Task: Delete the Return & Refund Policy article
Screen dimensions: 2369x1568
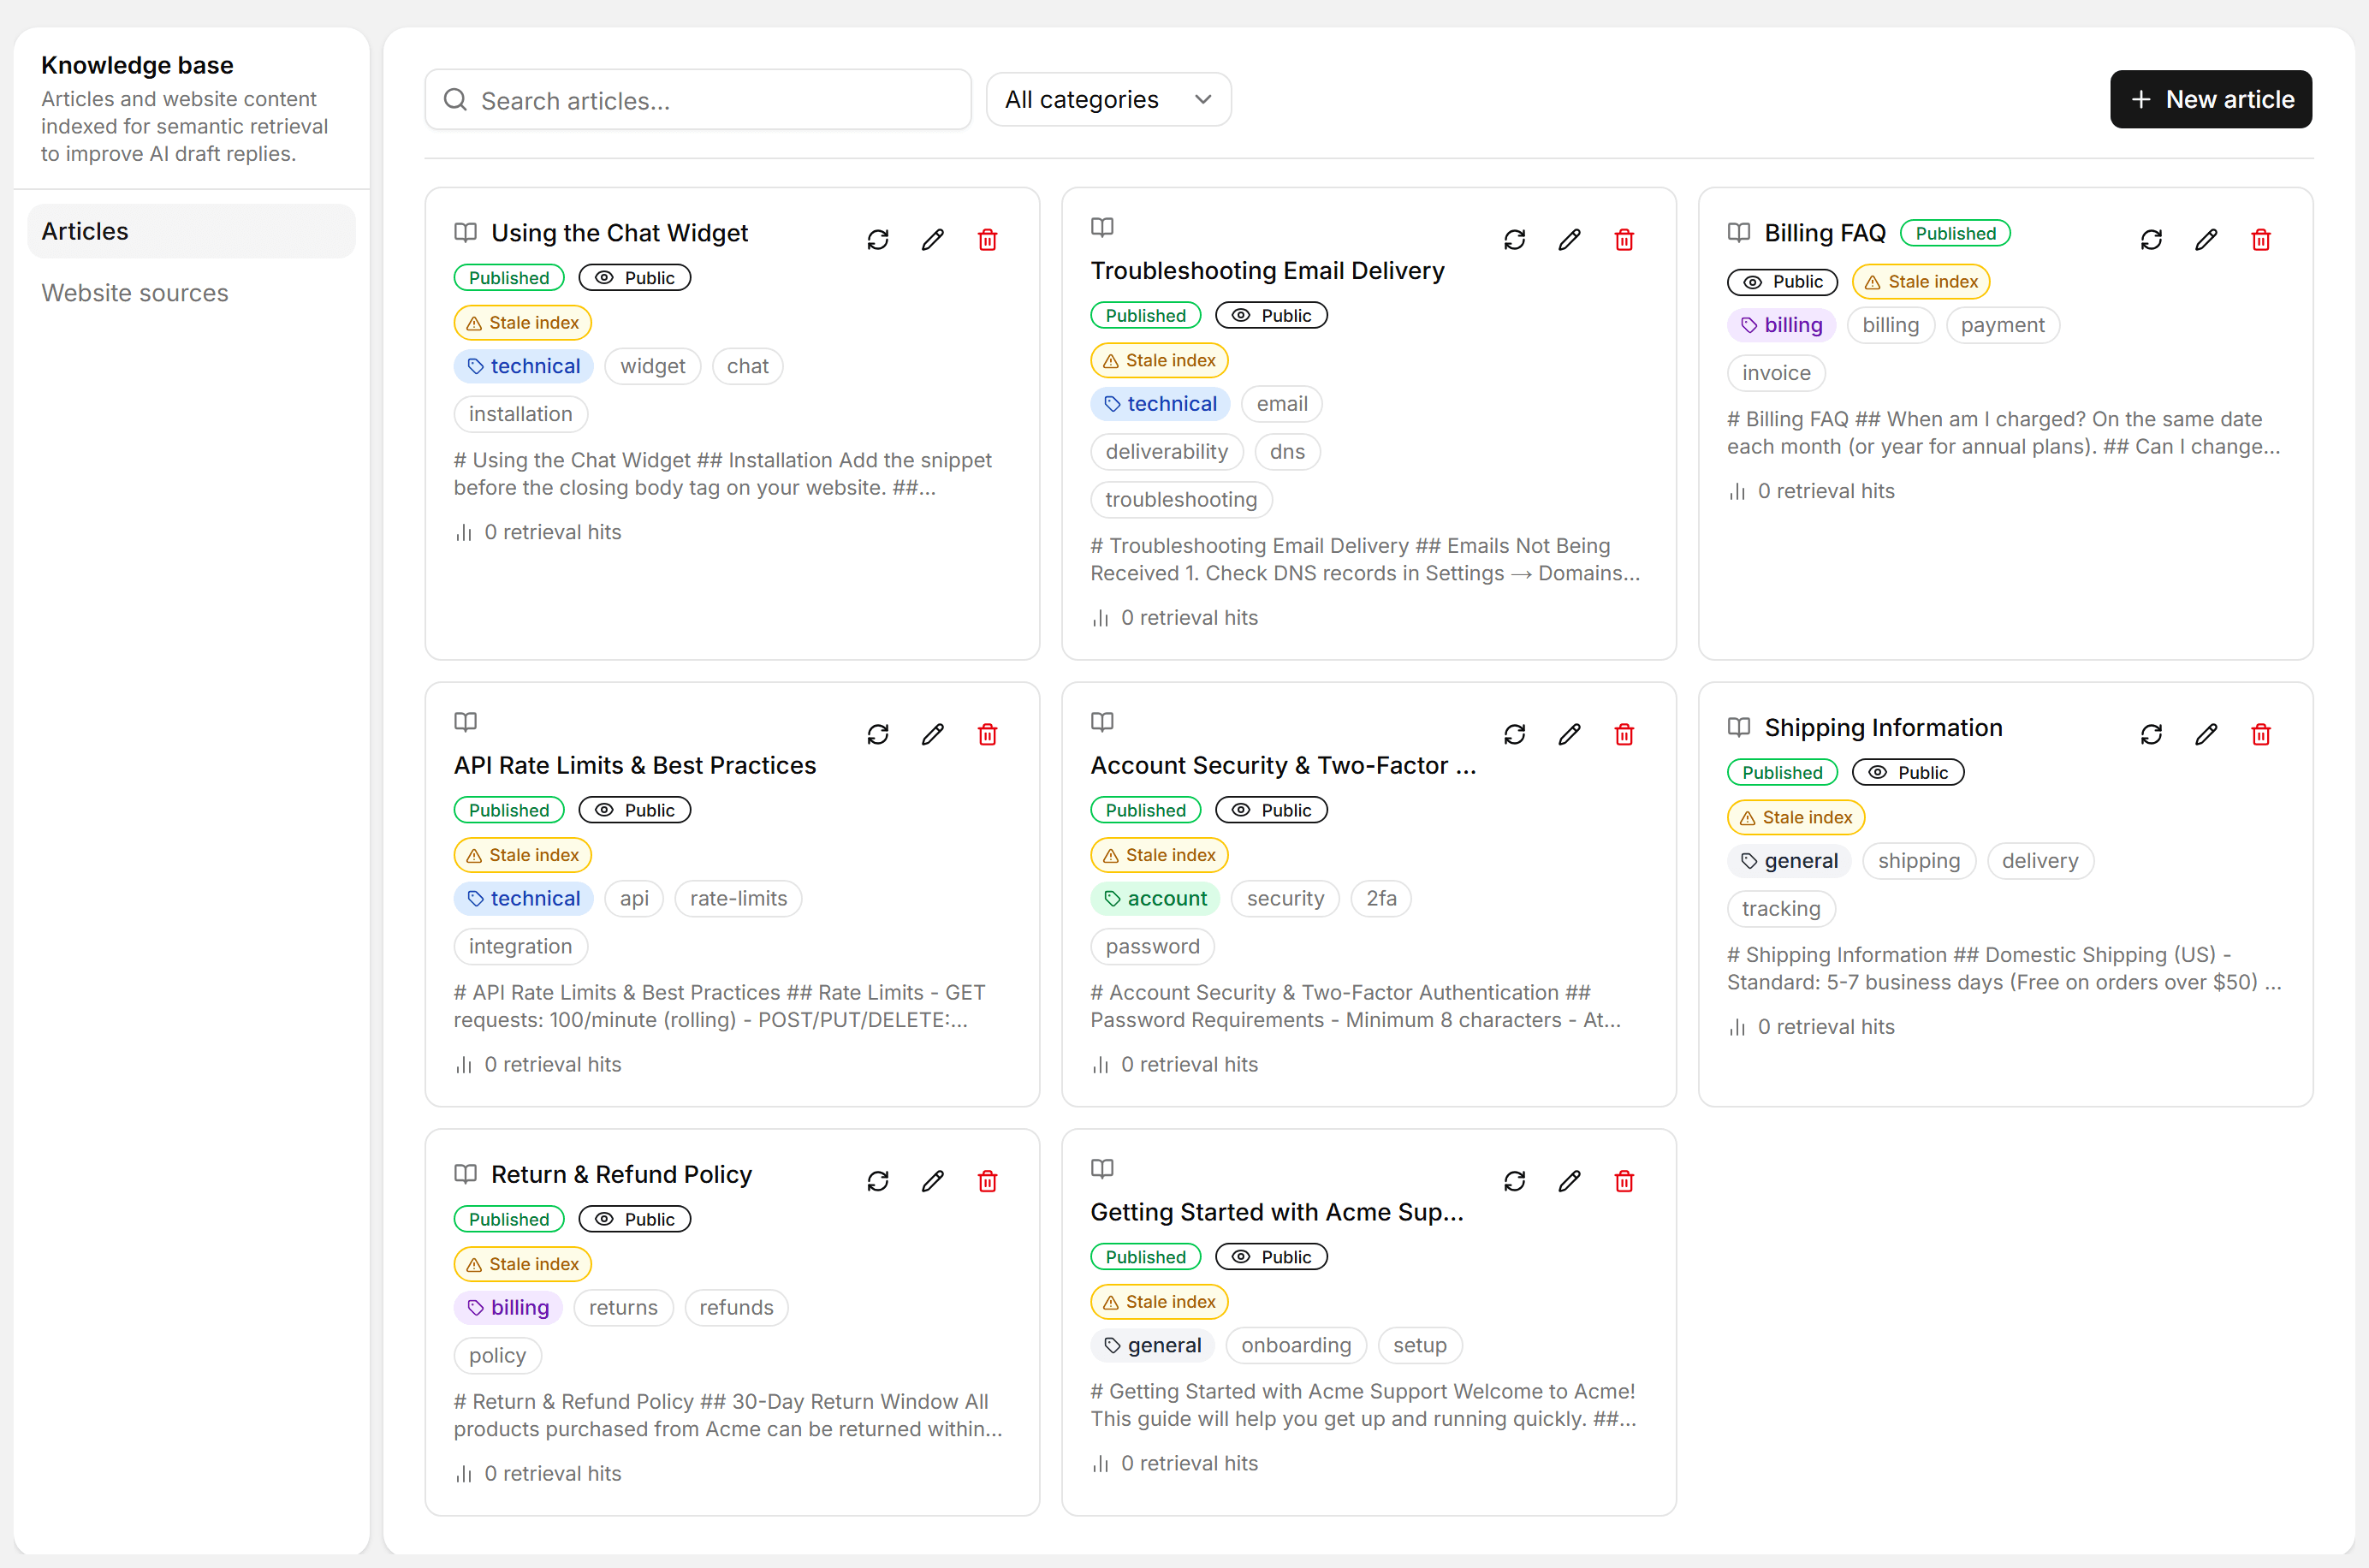Action: 988,1182
